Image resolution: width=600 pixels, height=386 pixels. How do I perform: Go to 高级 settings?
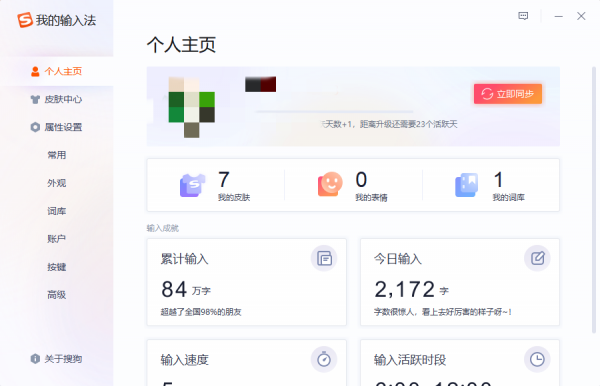click(57, 295)
